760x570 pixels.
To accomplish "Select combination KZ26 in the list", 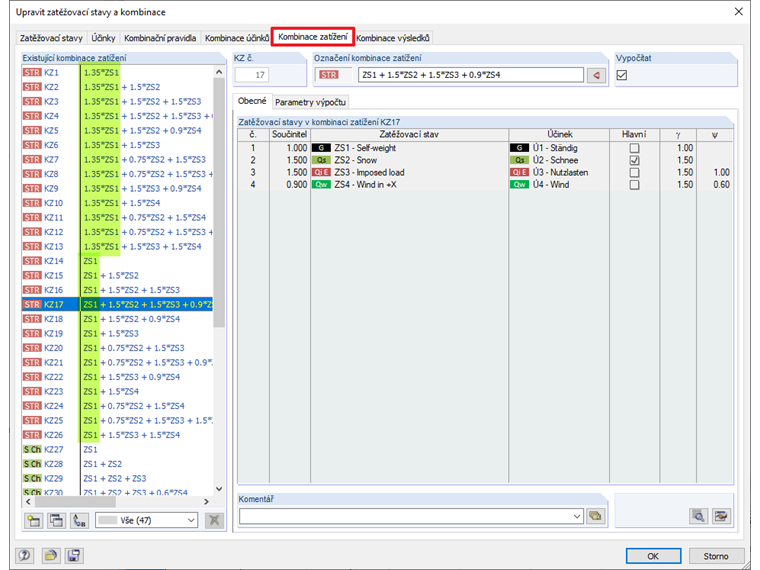I will point(117,435).
